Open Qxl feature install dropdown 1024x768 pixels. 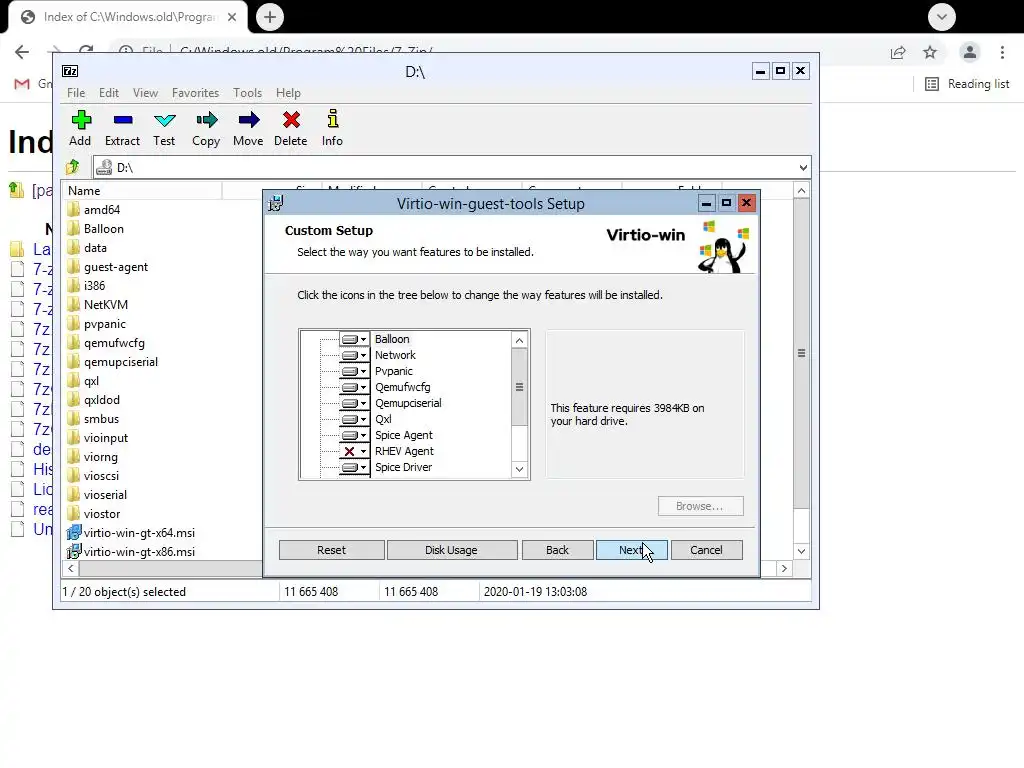click(x=354, y=419)
